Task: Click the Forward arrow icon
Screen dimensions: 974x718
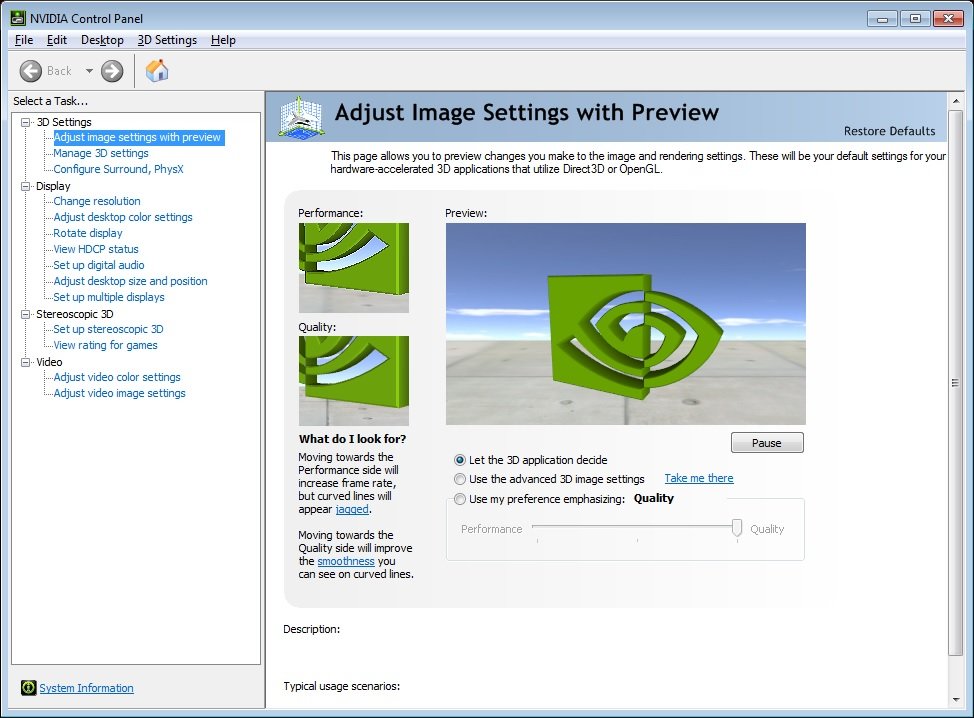Action: [112, 71]
